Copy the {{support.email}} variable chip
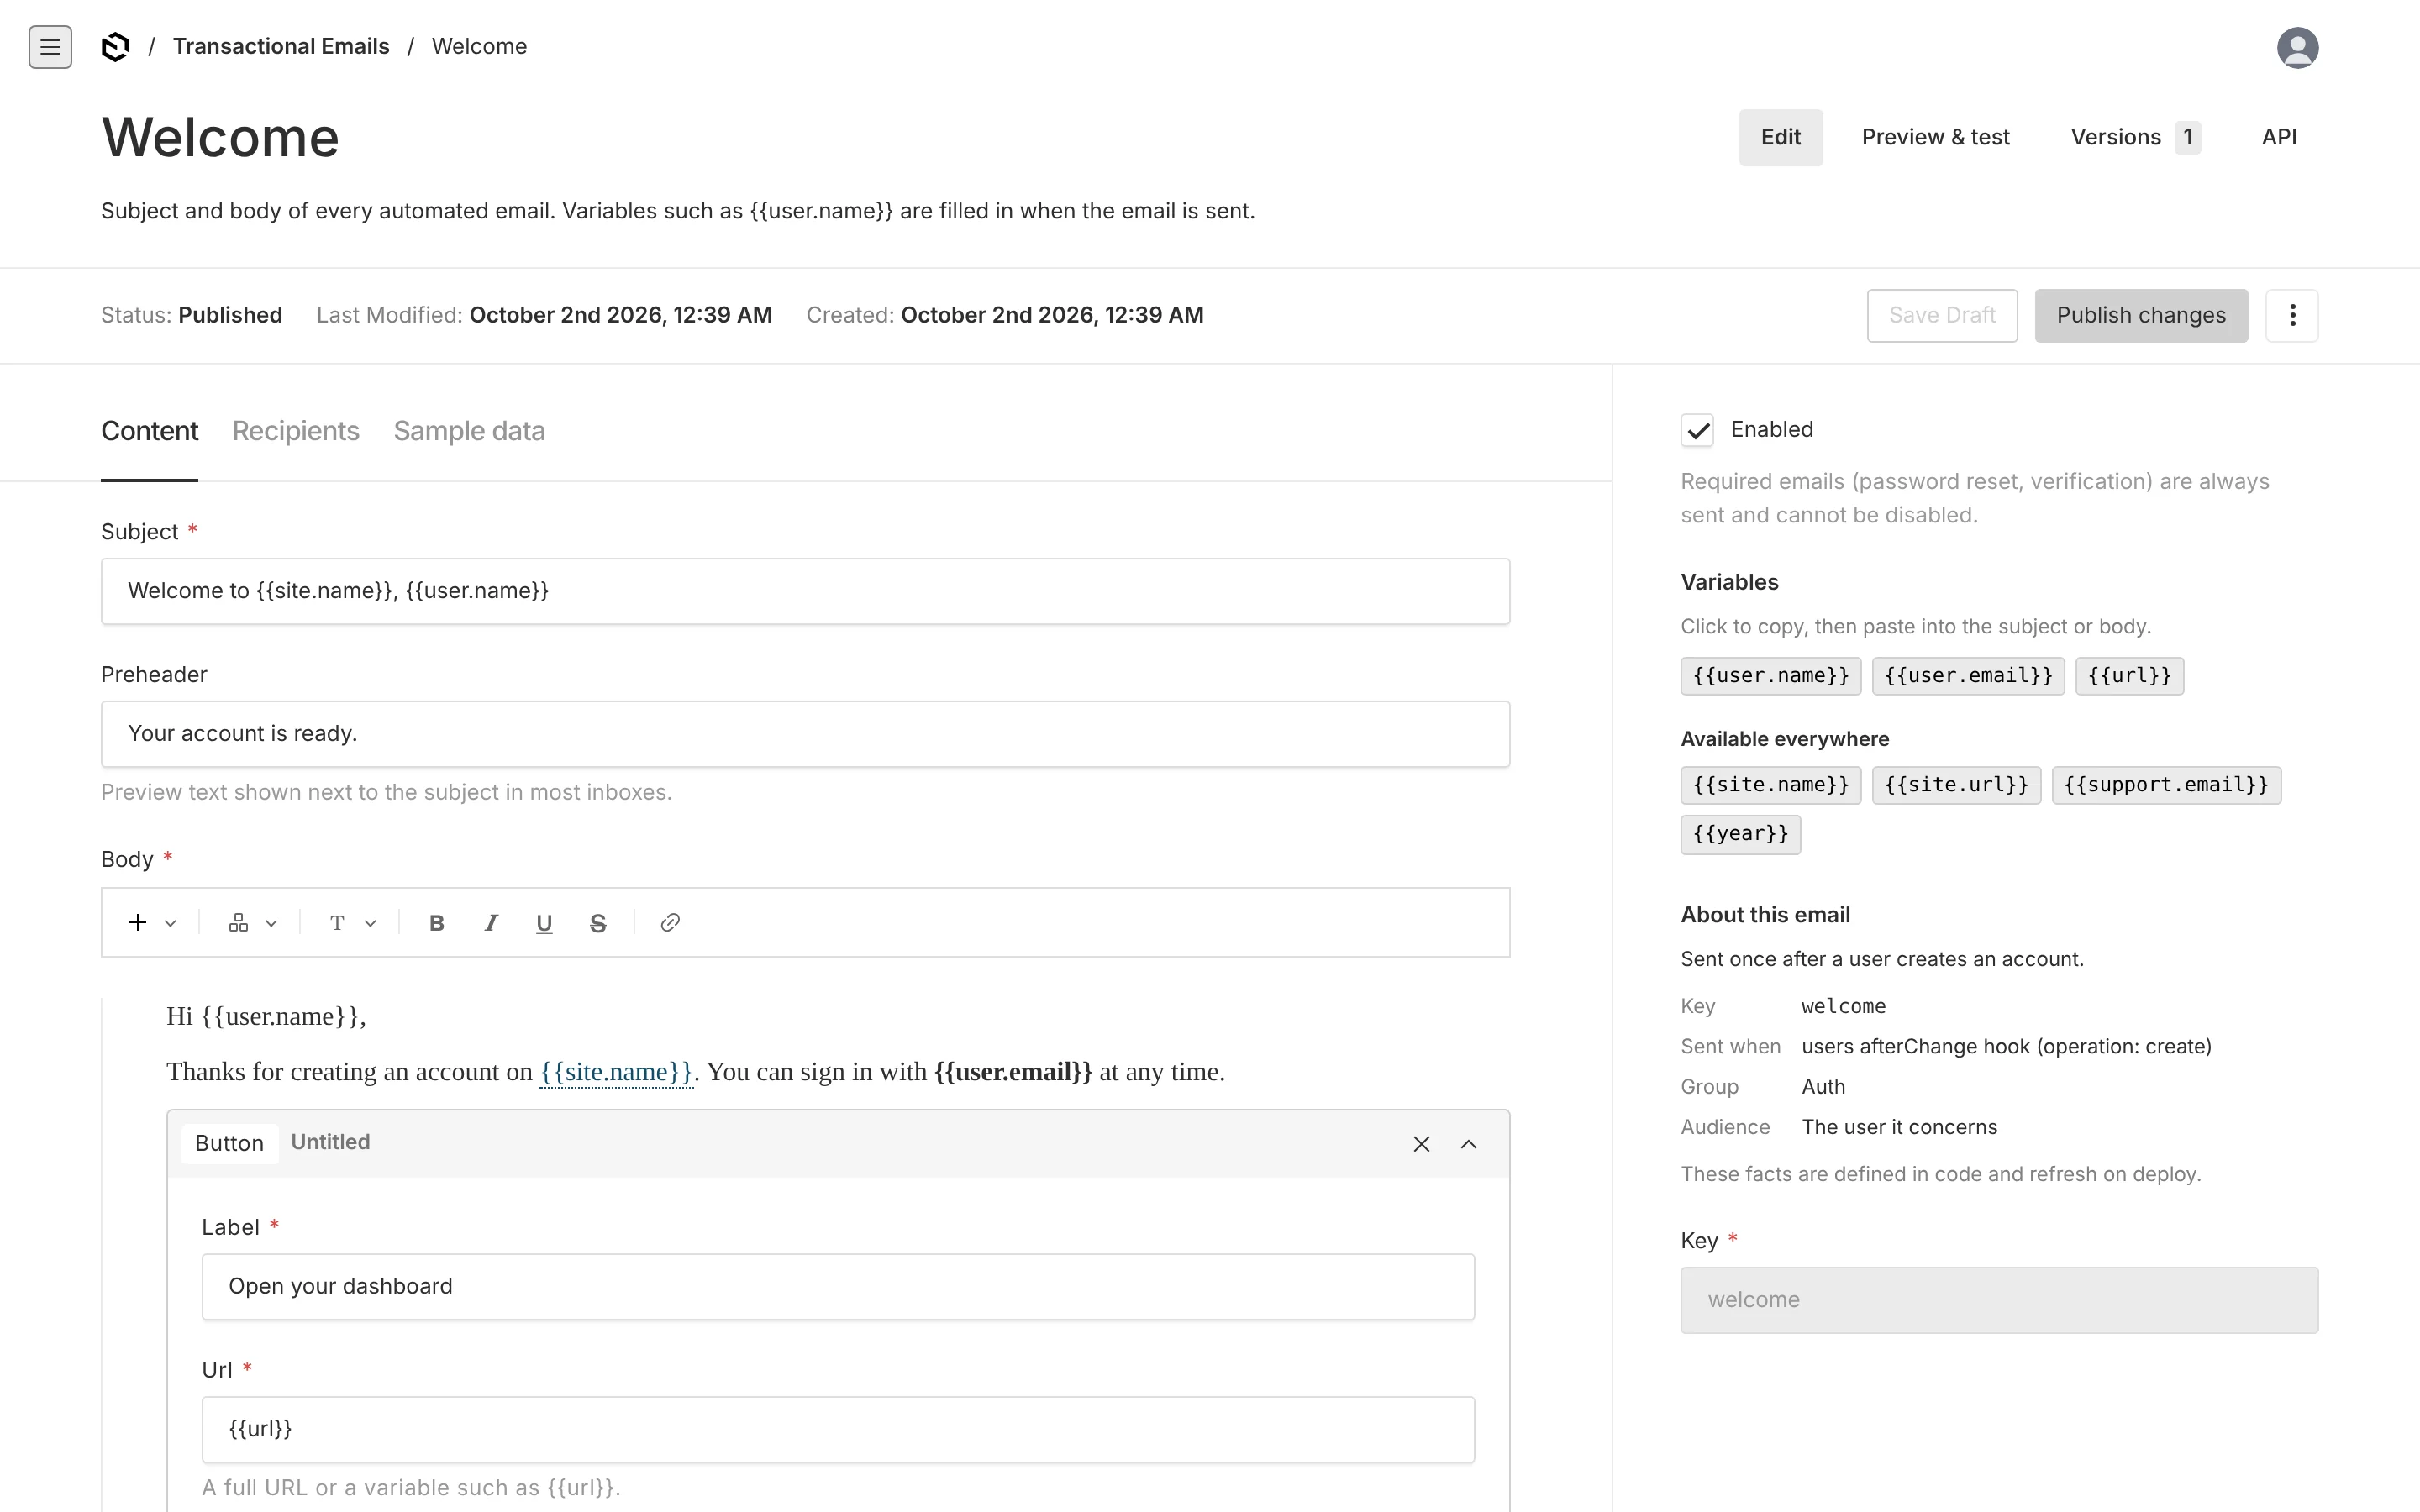The height and width of the screenshot is (1512, 2420). click(x=2166, y=785)
